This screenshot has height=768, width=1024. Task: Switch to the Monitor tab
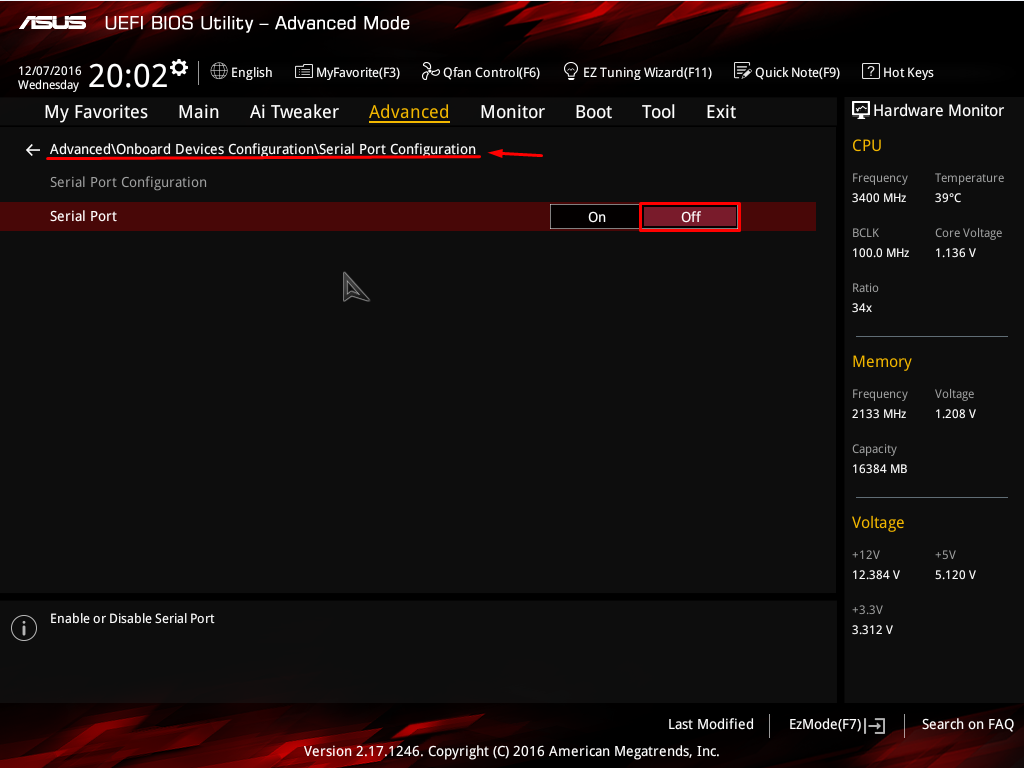(512, 112)
